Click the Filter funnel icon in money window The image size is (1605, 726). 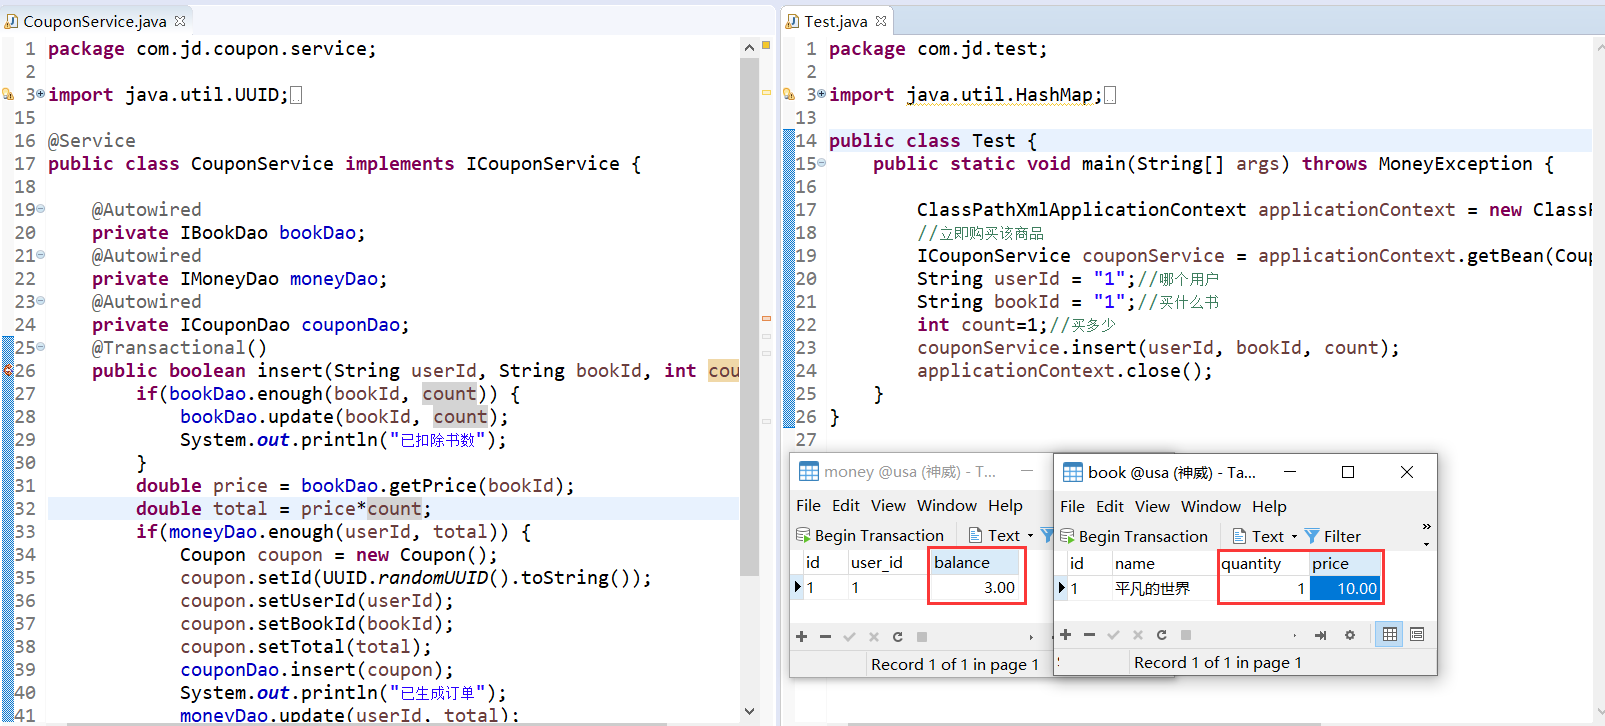tap(1047, 535)
